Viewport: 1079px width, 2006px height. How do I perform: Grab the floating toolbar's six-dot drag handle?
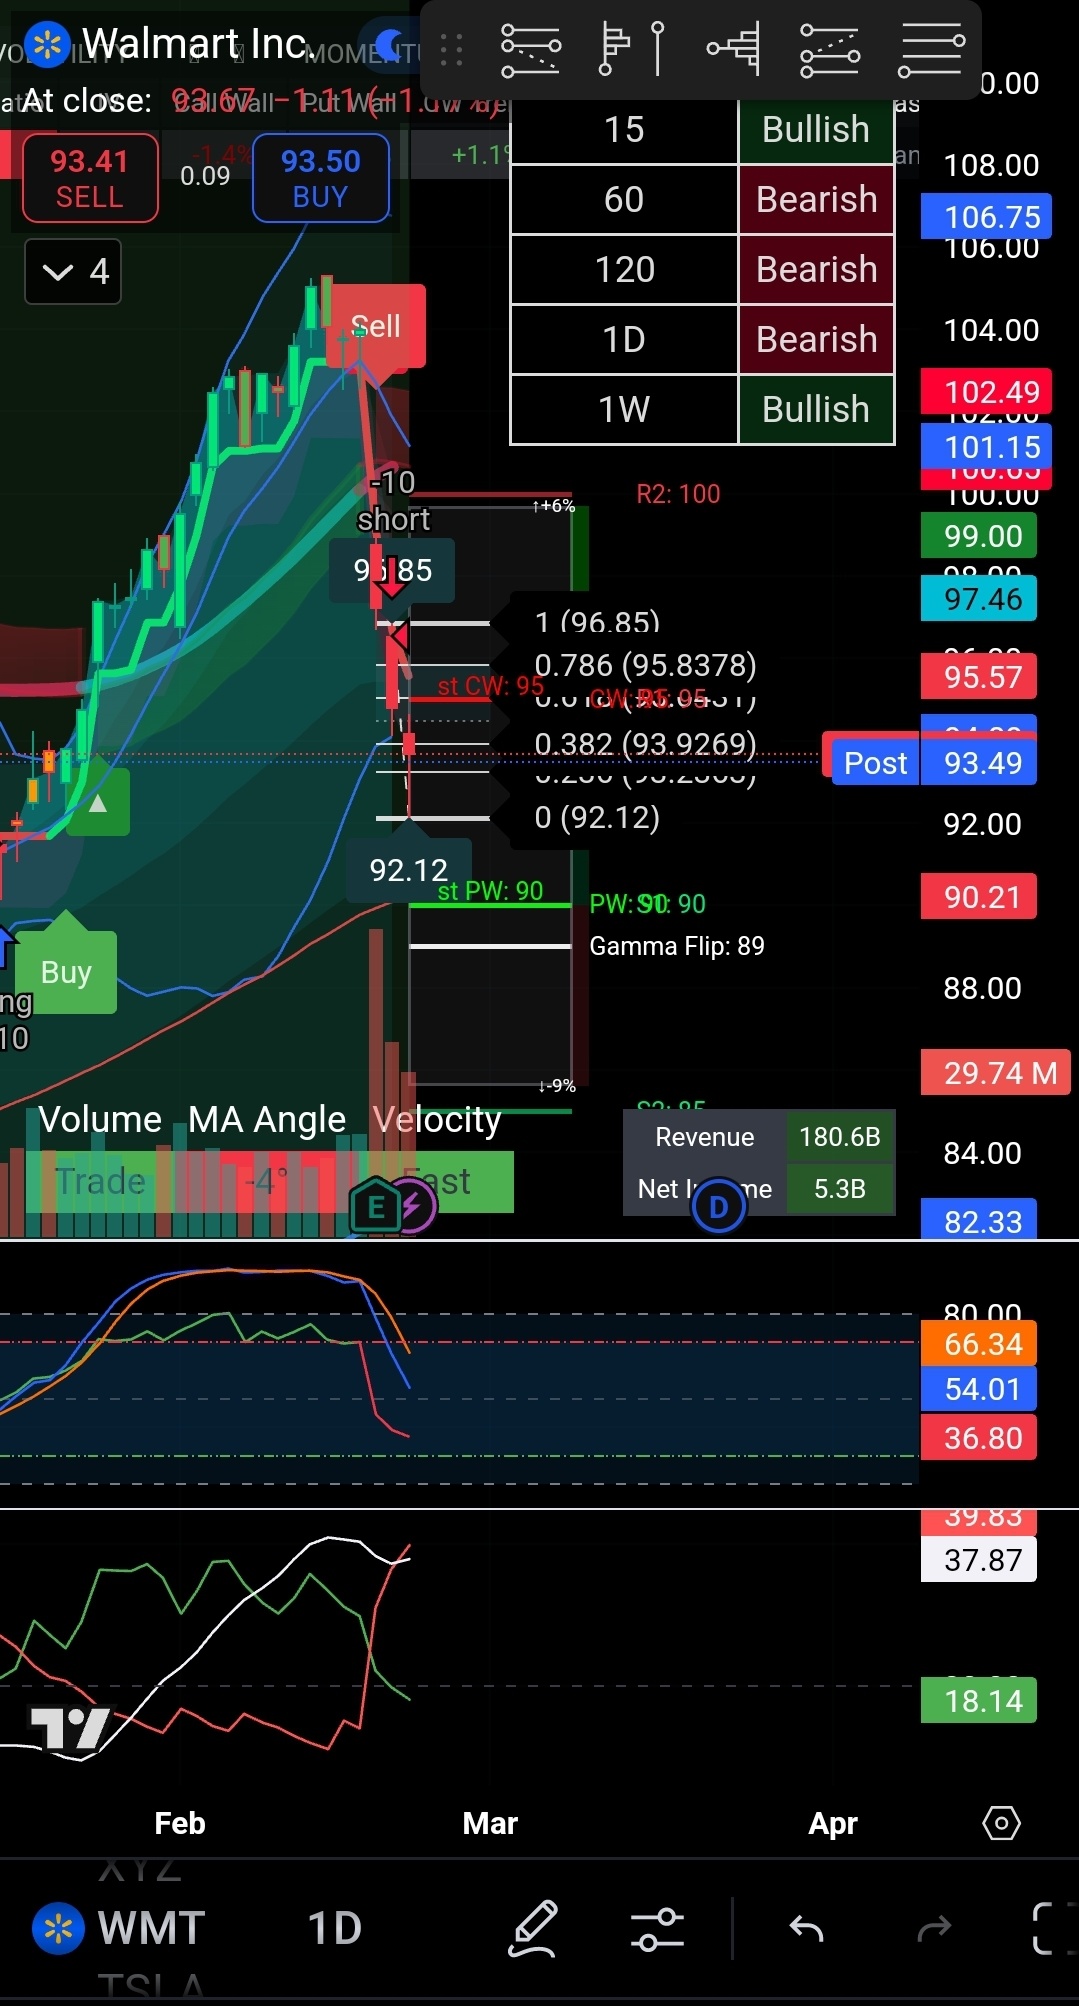click(451, 50)
